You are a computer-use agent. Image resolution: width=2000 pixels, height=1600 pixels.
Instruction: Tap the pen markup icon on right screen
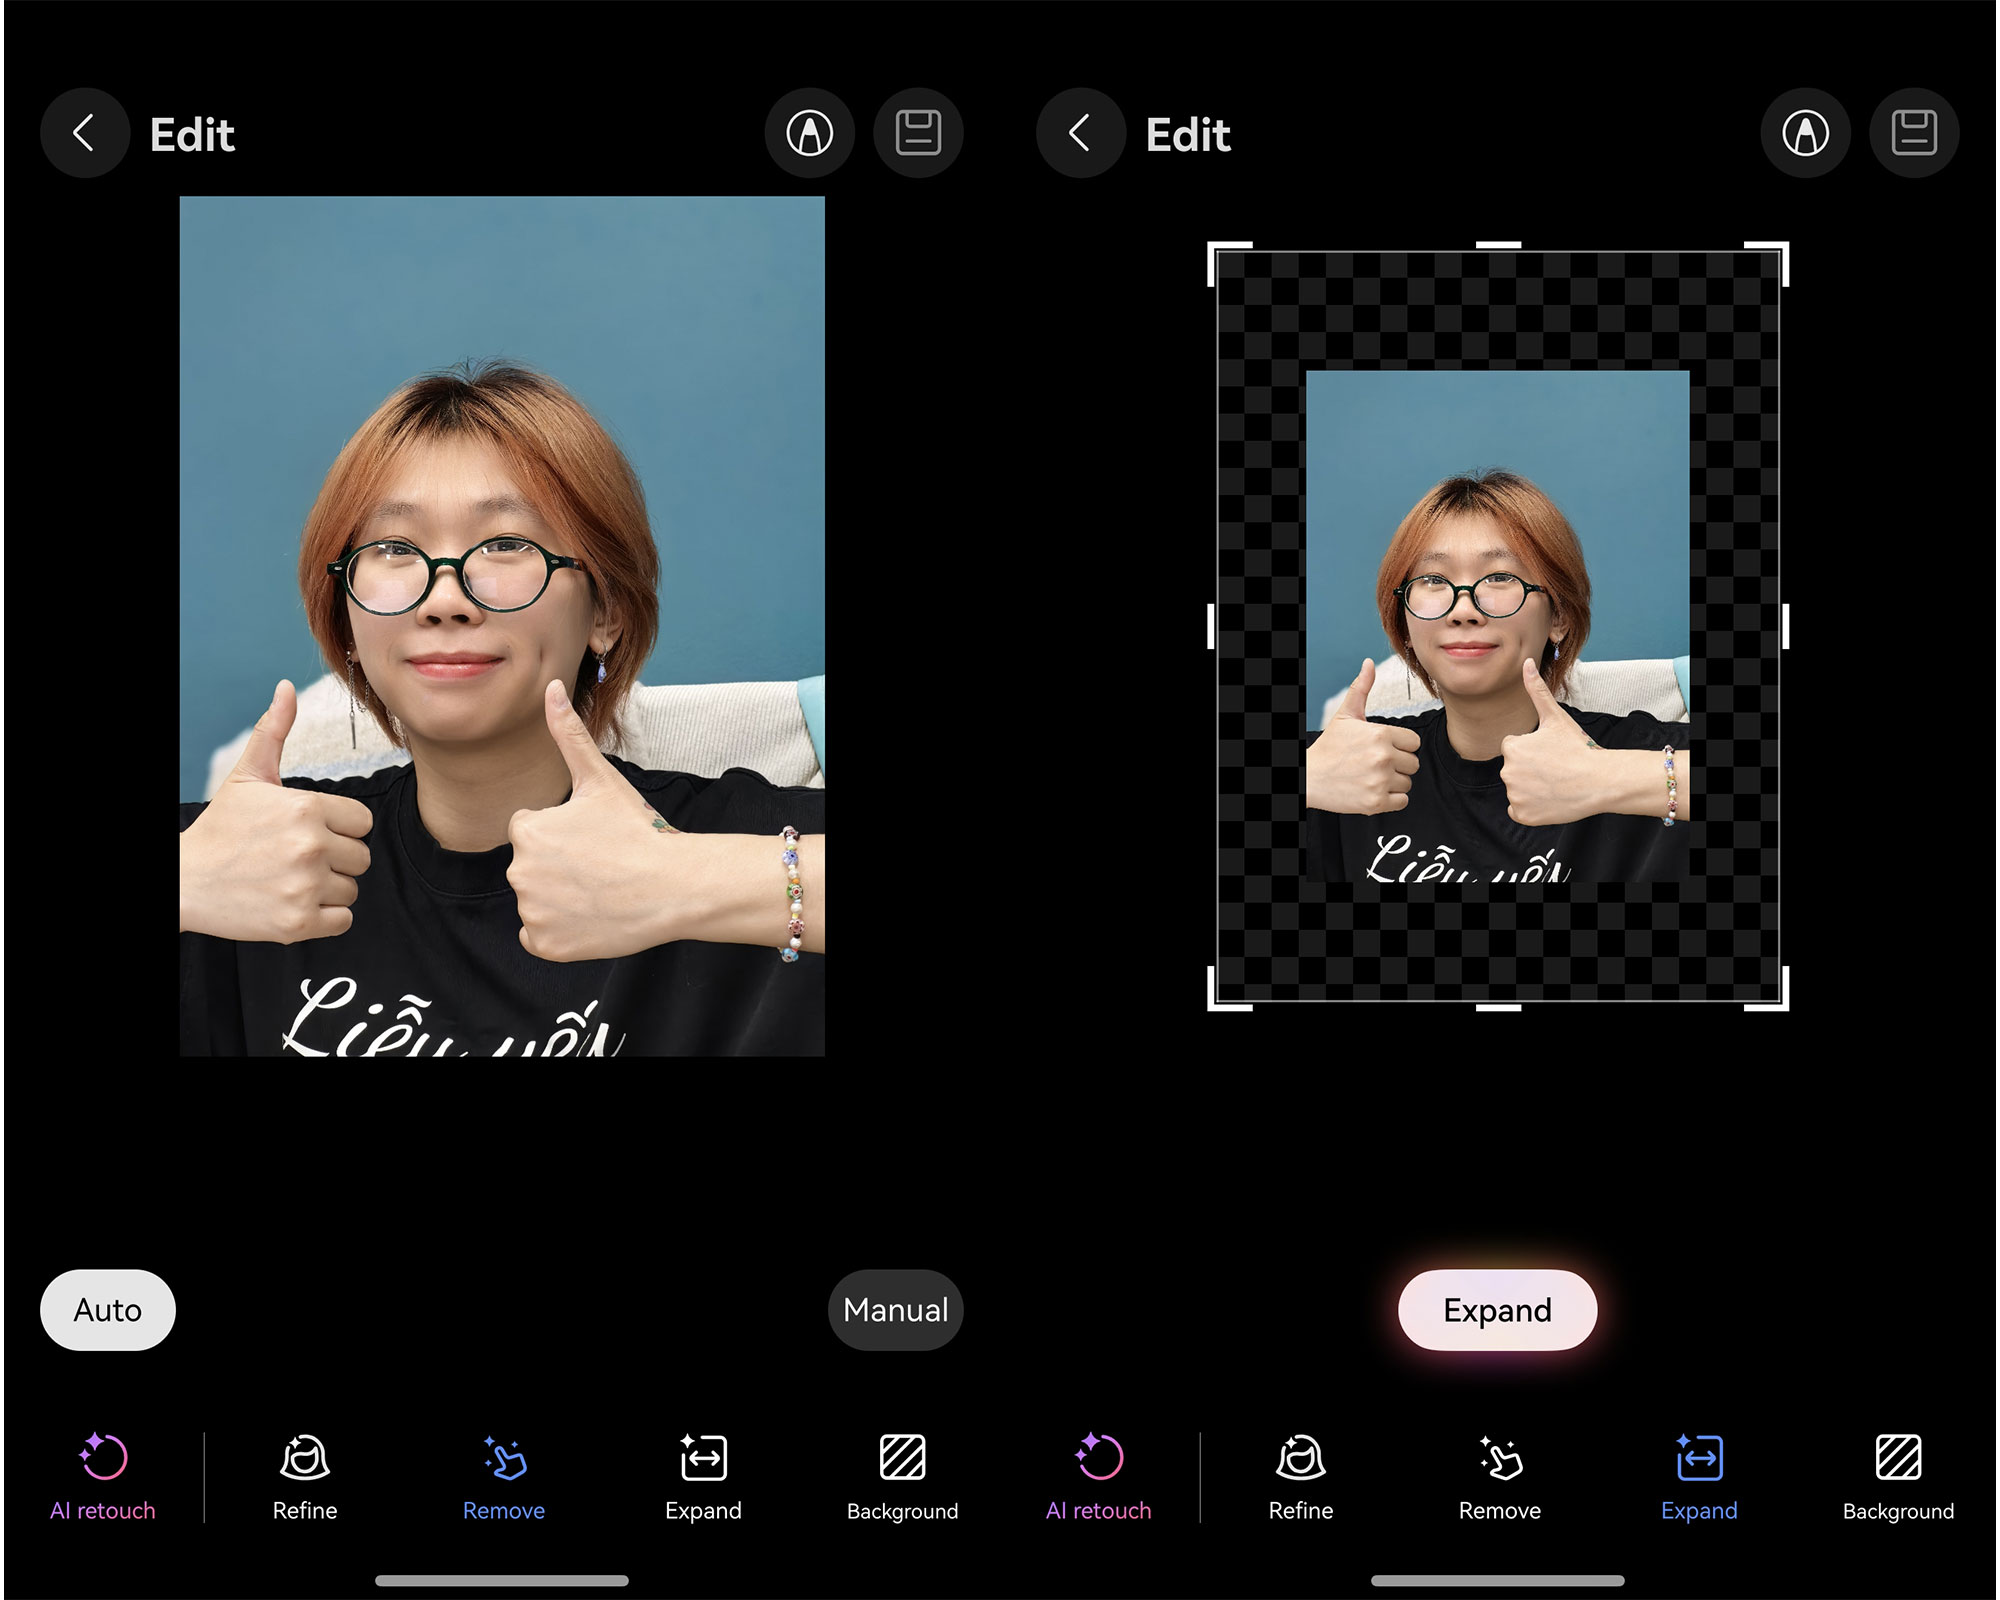1806,133
